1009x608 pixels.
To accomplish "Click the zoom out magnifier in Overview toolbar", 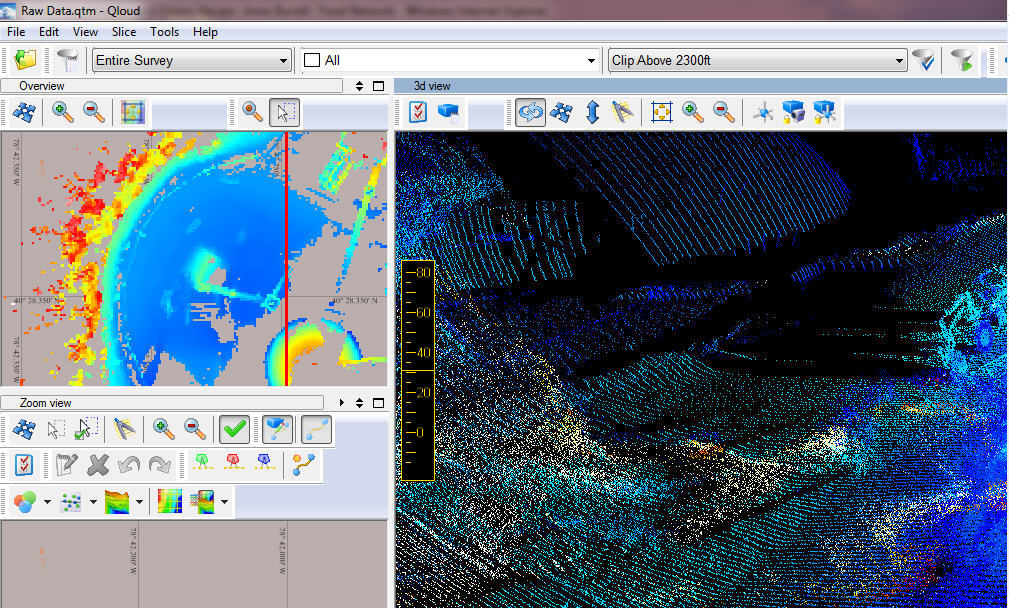I will pyautogui.click(x=94, y=112).
